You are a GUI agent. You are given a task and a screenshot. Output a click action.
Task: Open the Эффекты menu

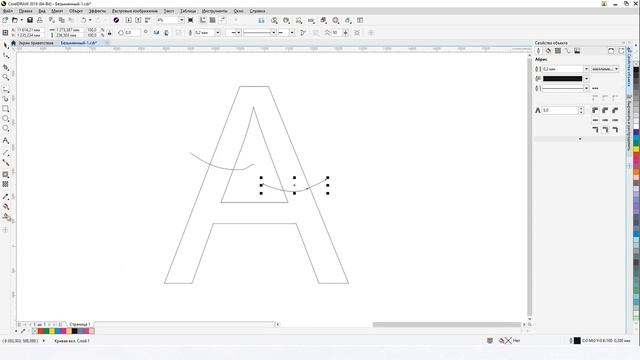[x=97, y=11]
